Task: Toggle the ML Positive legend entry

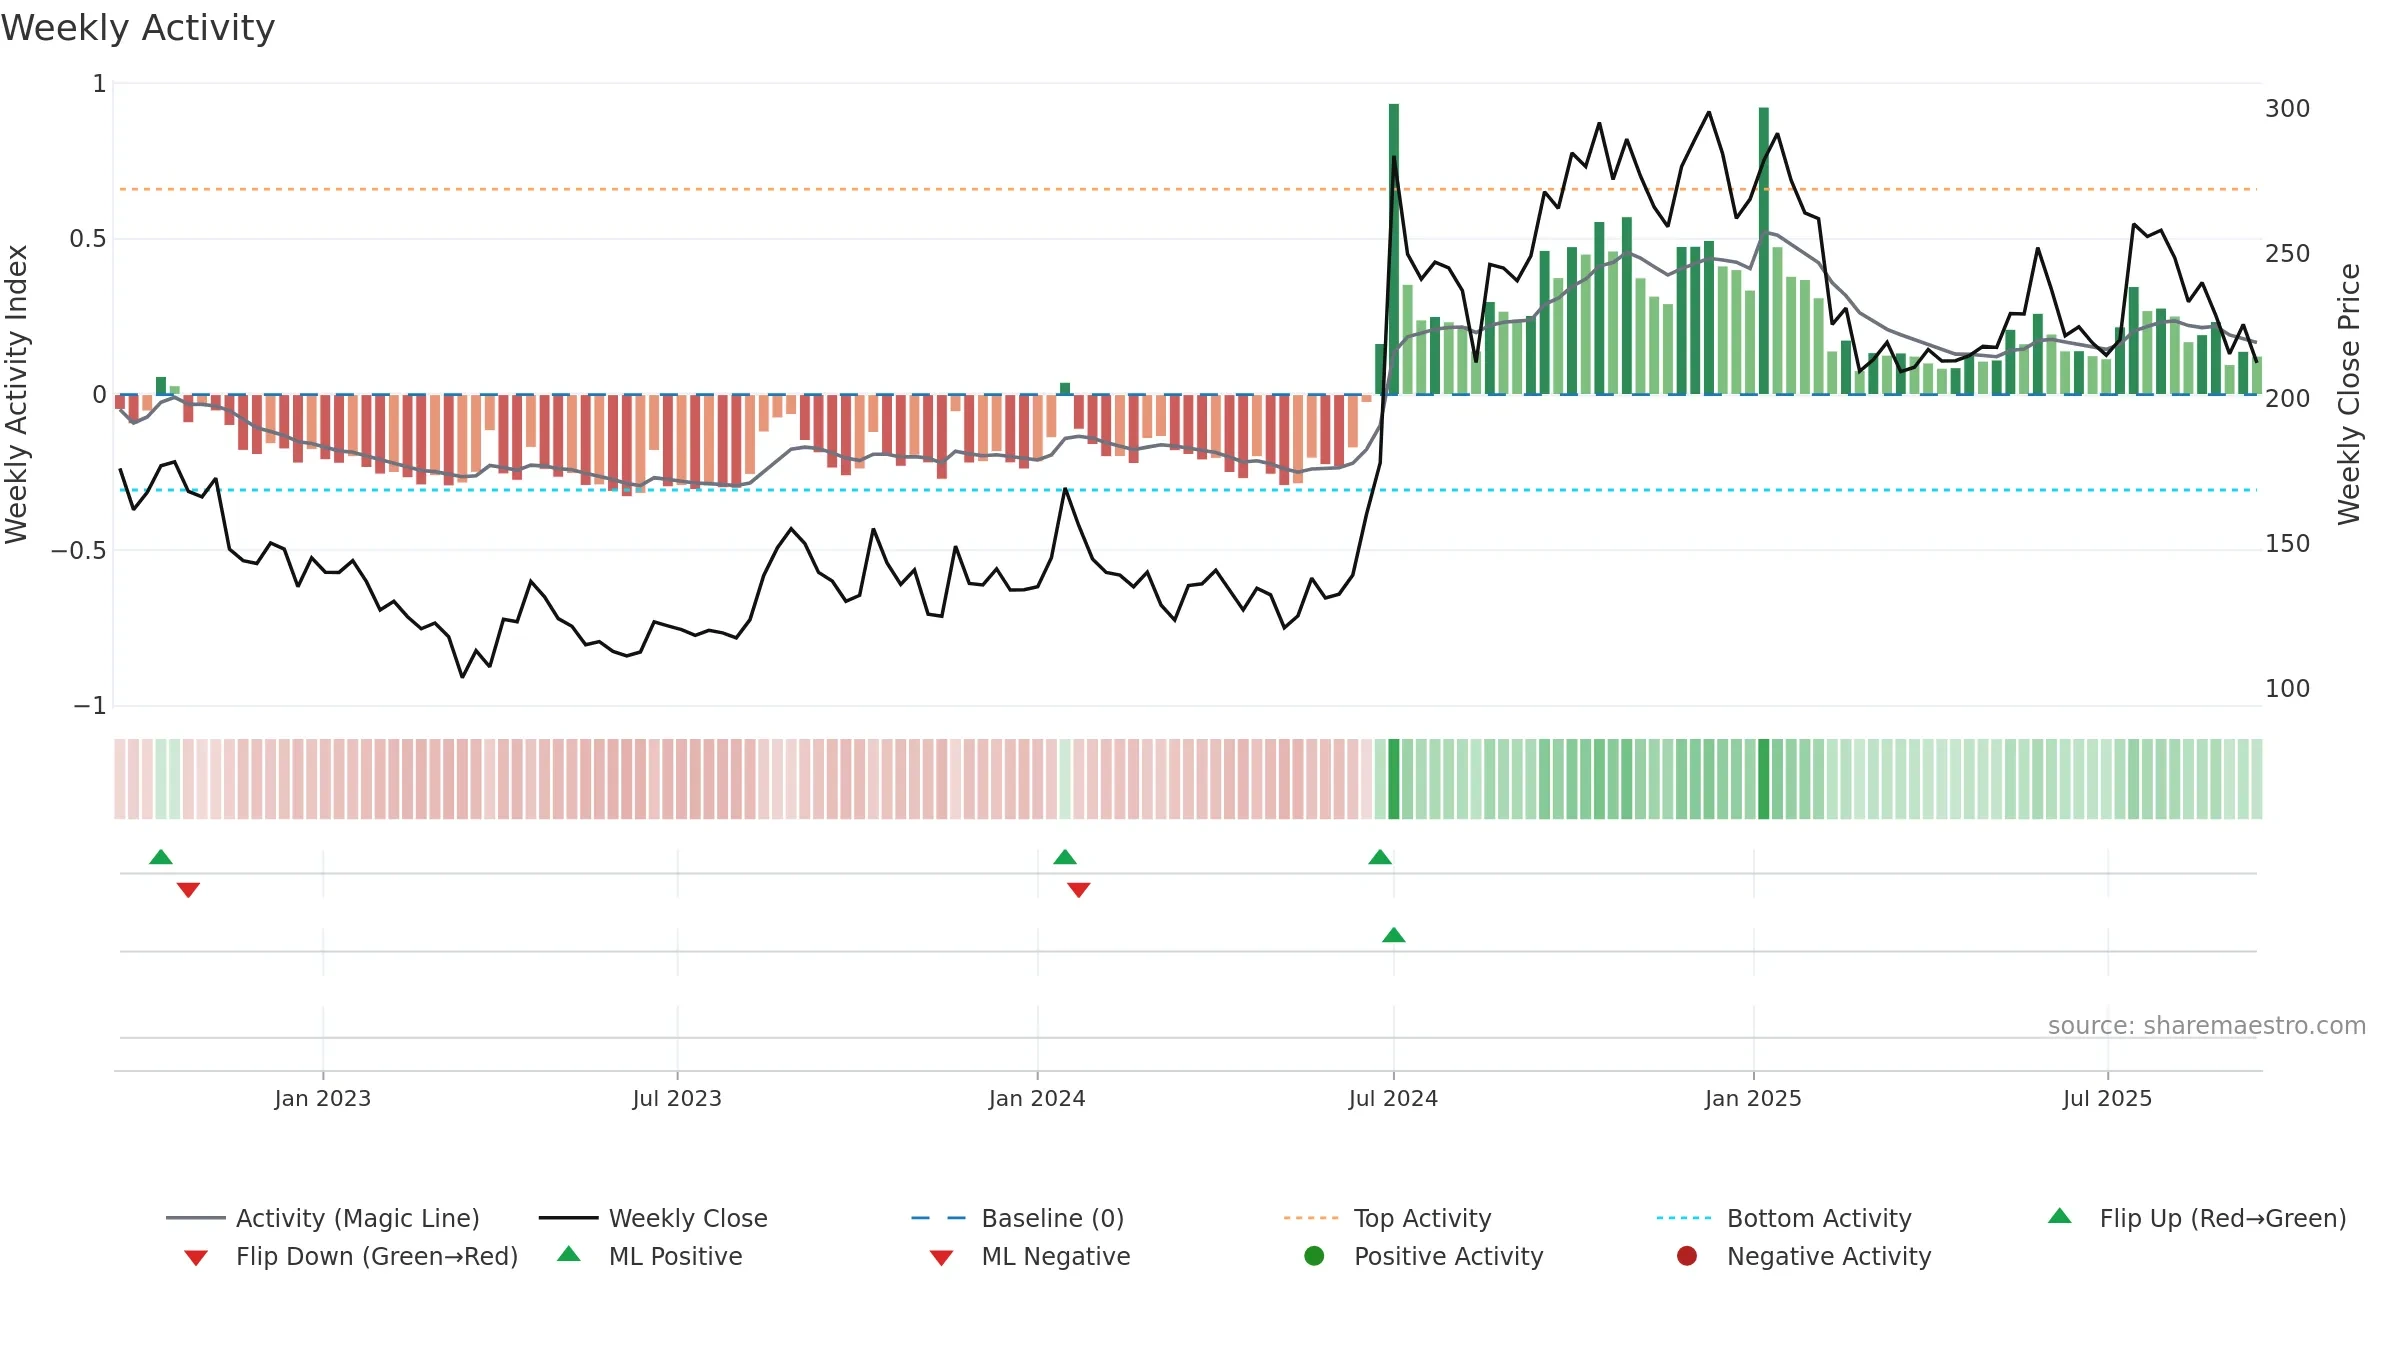Action: (x=650, y=1256)
